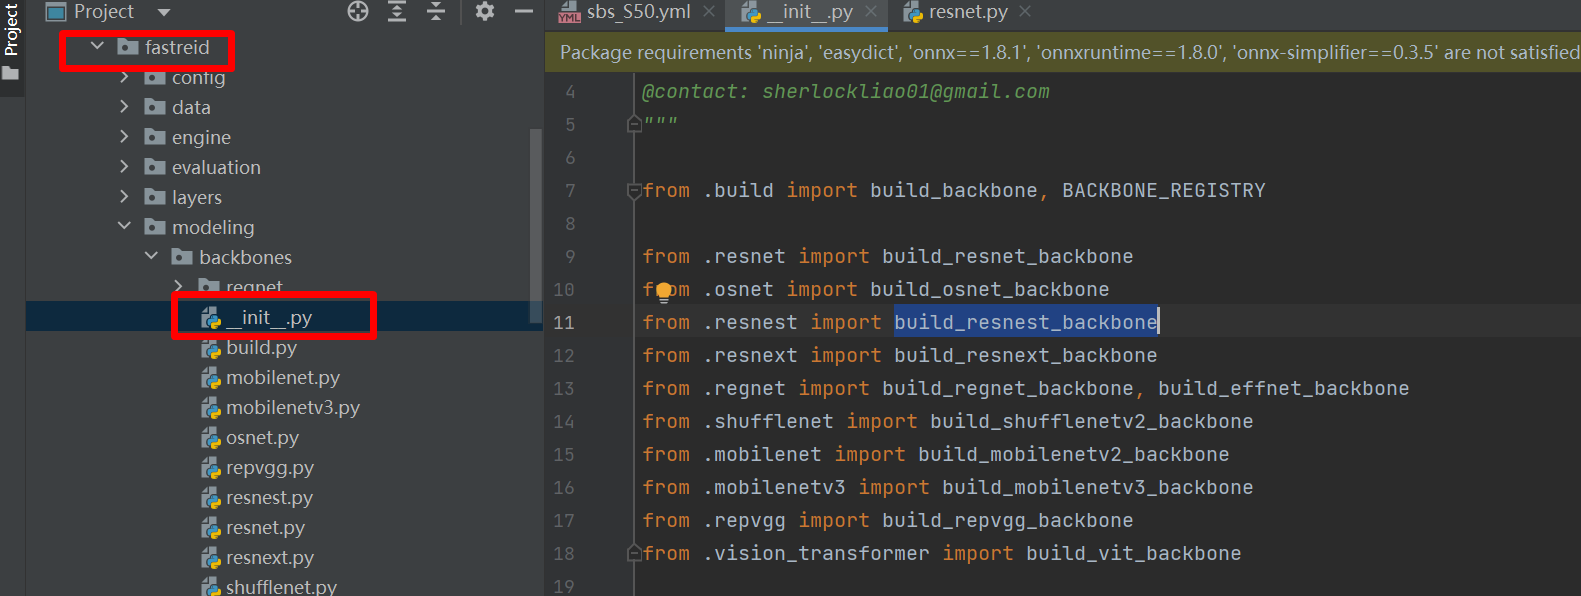The width and height of the screenshot is (1581, 596).
Task: Collapse the fastreid folder
Action: coord(97,46)
